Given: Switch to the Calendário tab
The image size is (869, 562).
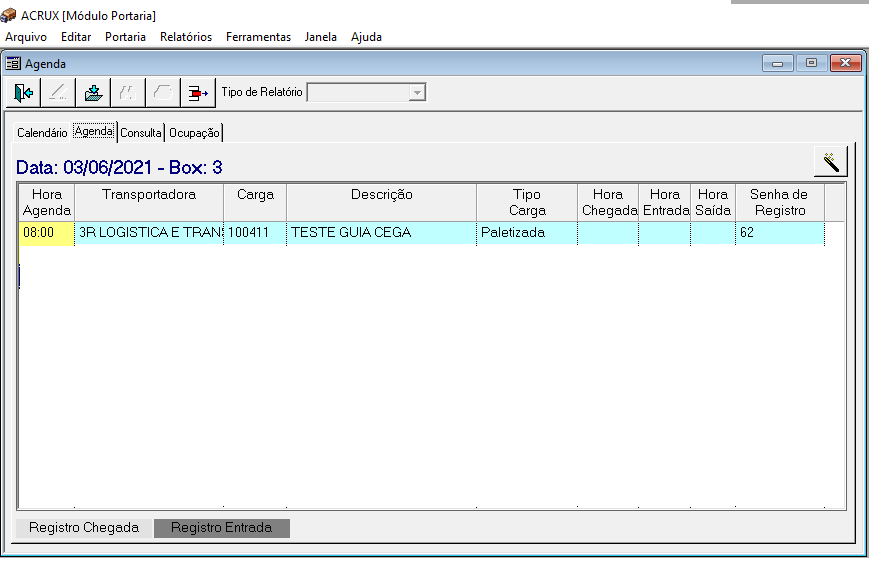Looking at the screenshot, I should tap(42, 132).
